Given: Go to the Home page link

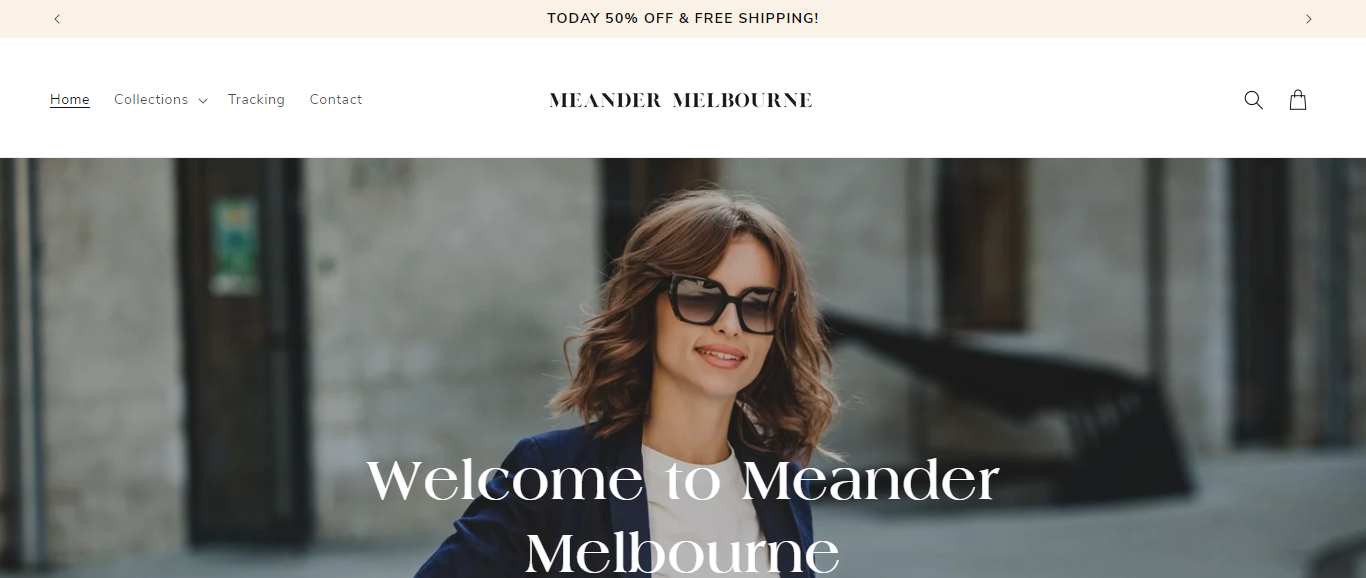Looking at the screenshot, I should [x=70, y=100].
